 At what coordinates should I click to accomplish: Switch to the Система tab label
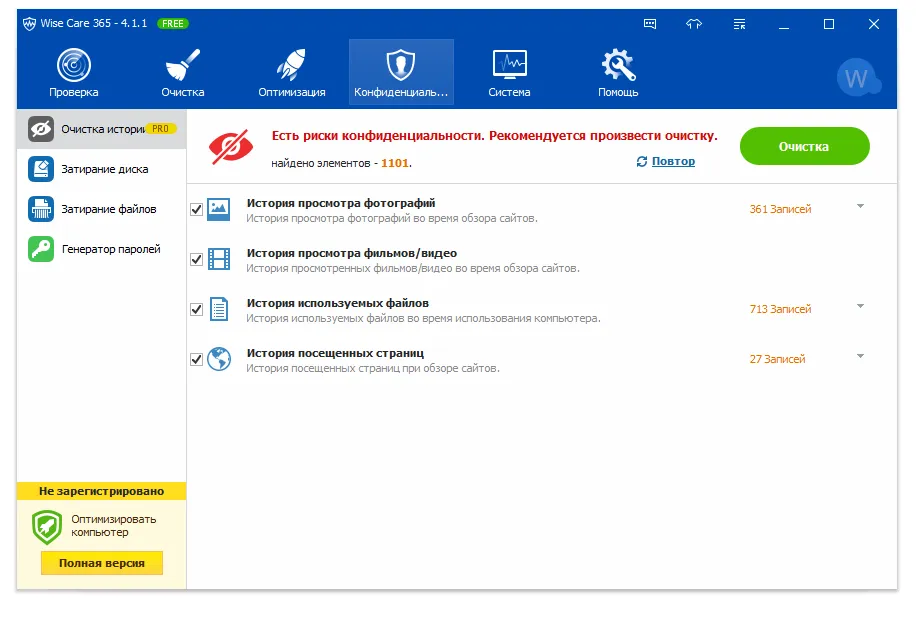[x=509, y=92]
